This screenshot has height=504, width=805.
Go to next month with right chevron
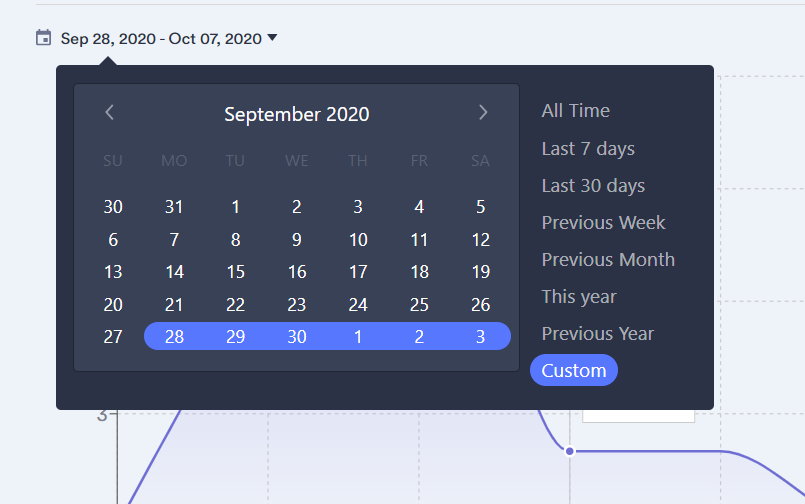coord(483,113)
